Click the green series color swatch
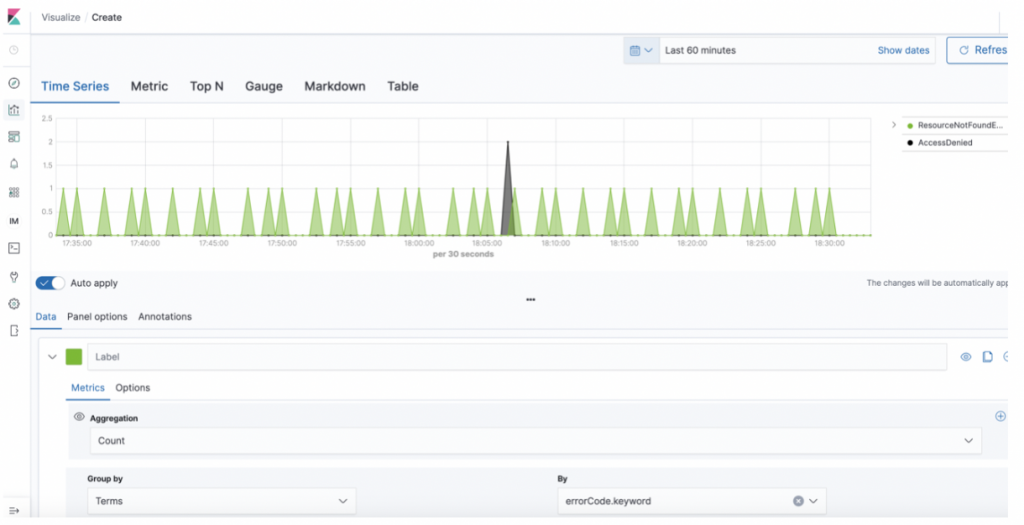Image resolution: width=1024 pixels, height=525 pixels. [x=74, y=357]
